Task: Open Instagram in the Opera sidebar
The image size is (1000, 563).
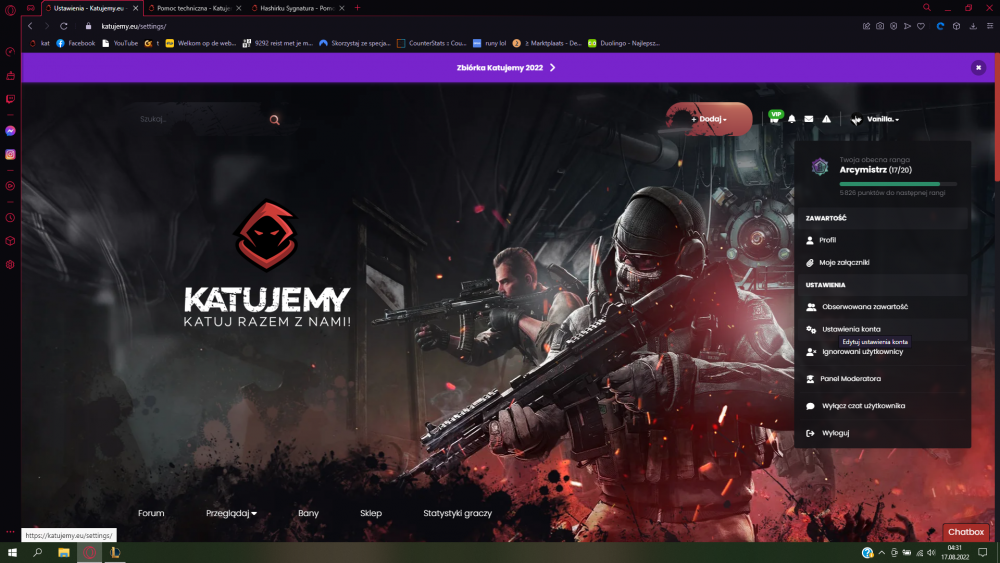Action: tap(10, 154)
